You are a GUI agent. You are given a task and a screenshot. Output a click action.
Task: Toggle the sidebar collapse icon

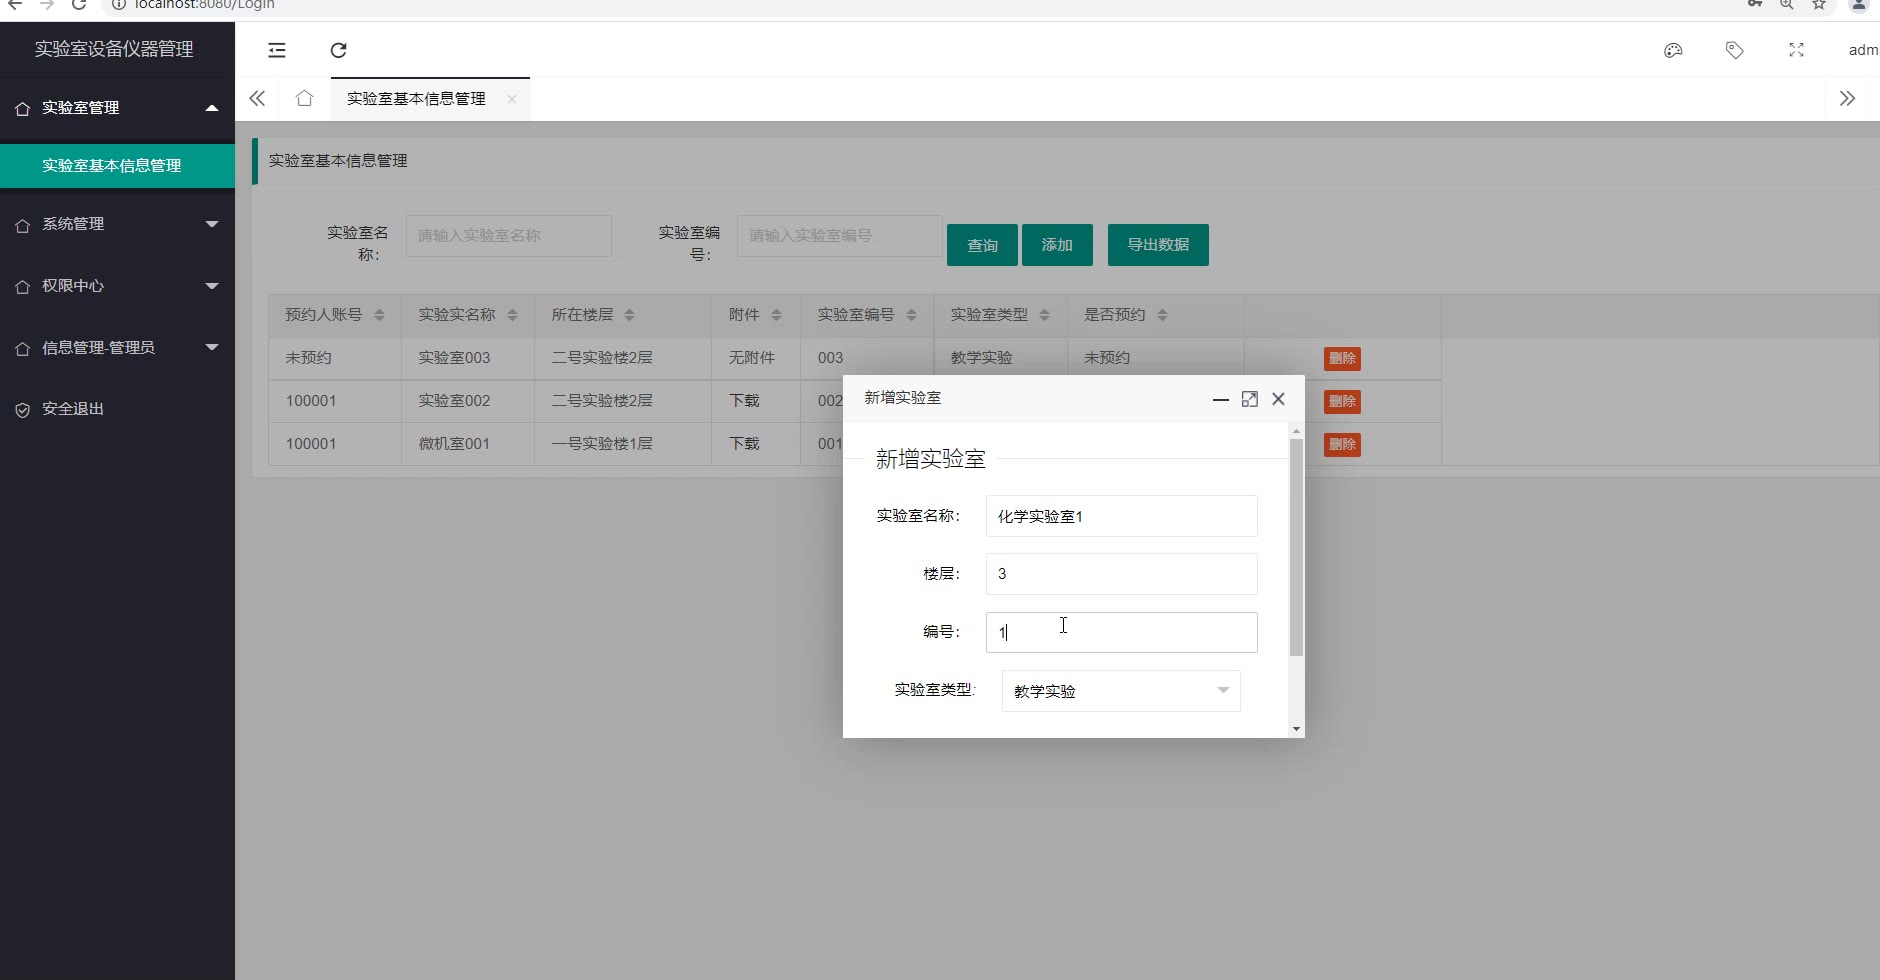coord(277,50)
